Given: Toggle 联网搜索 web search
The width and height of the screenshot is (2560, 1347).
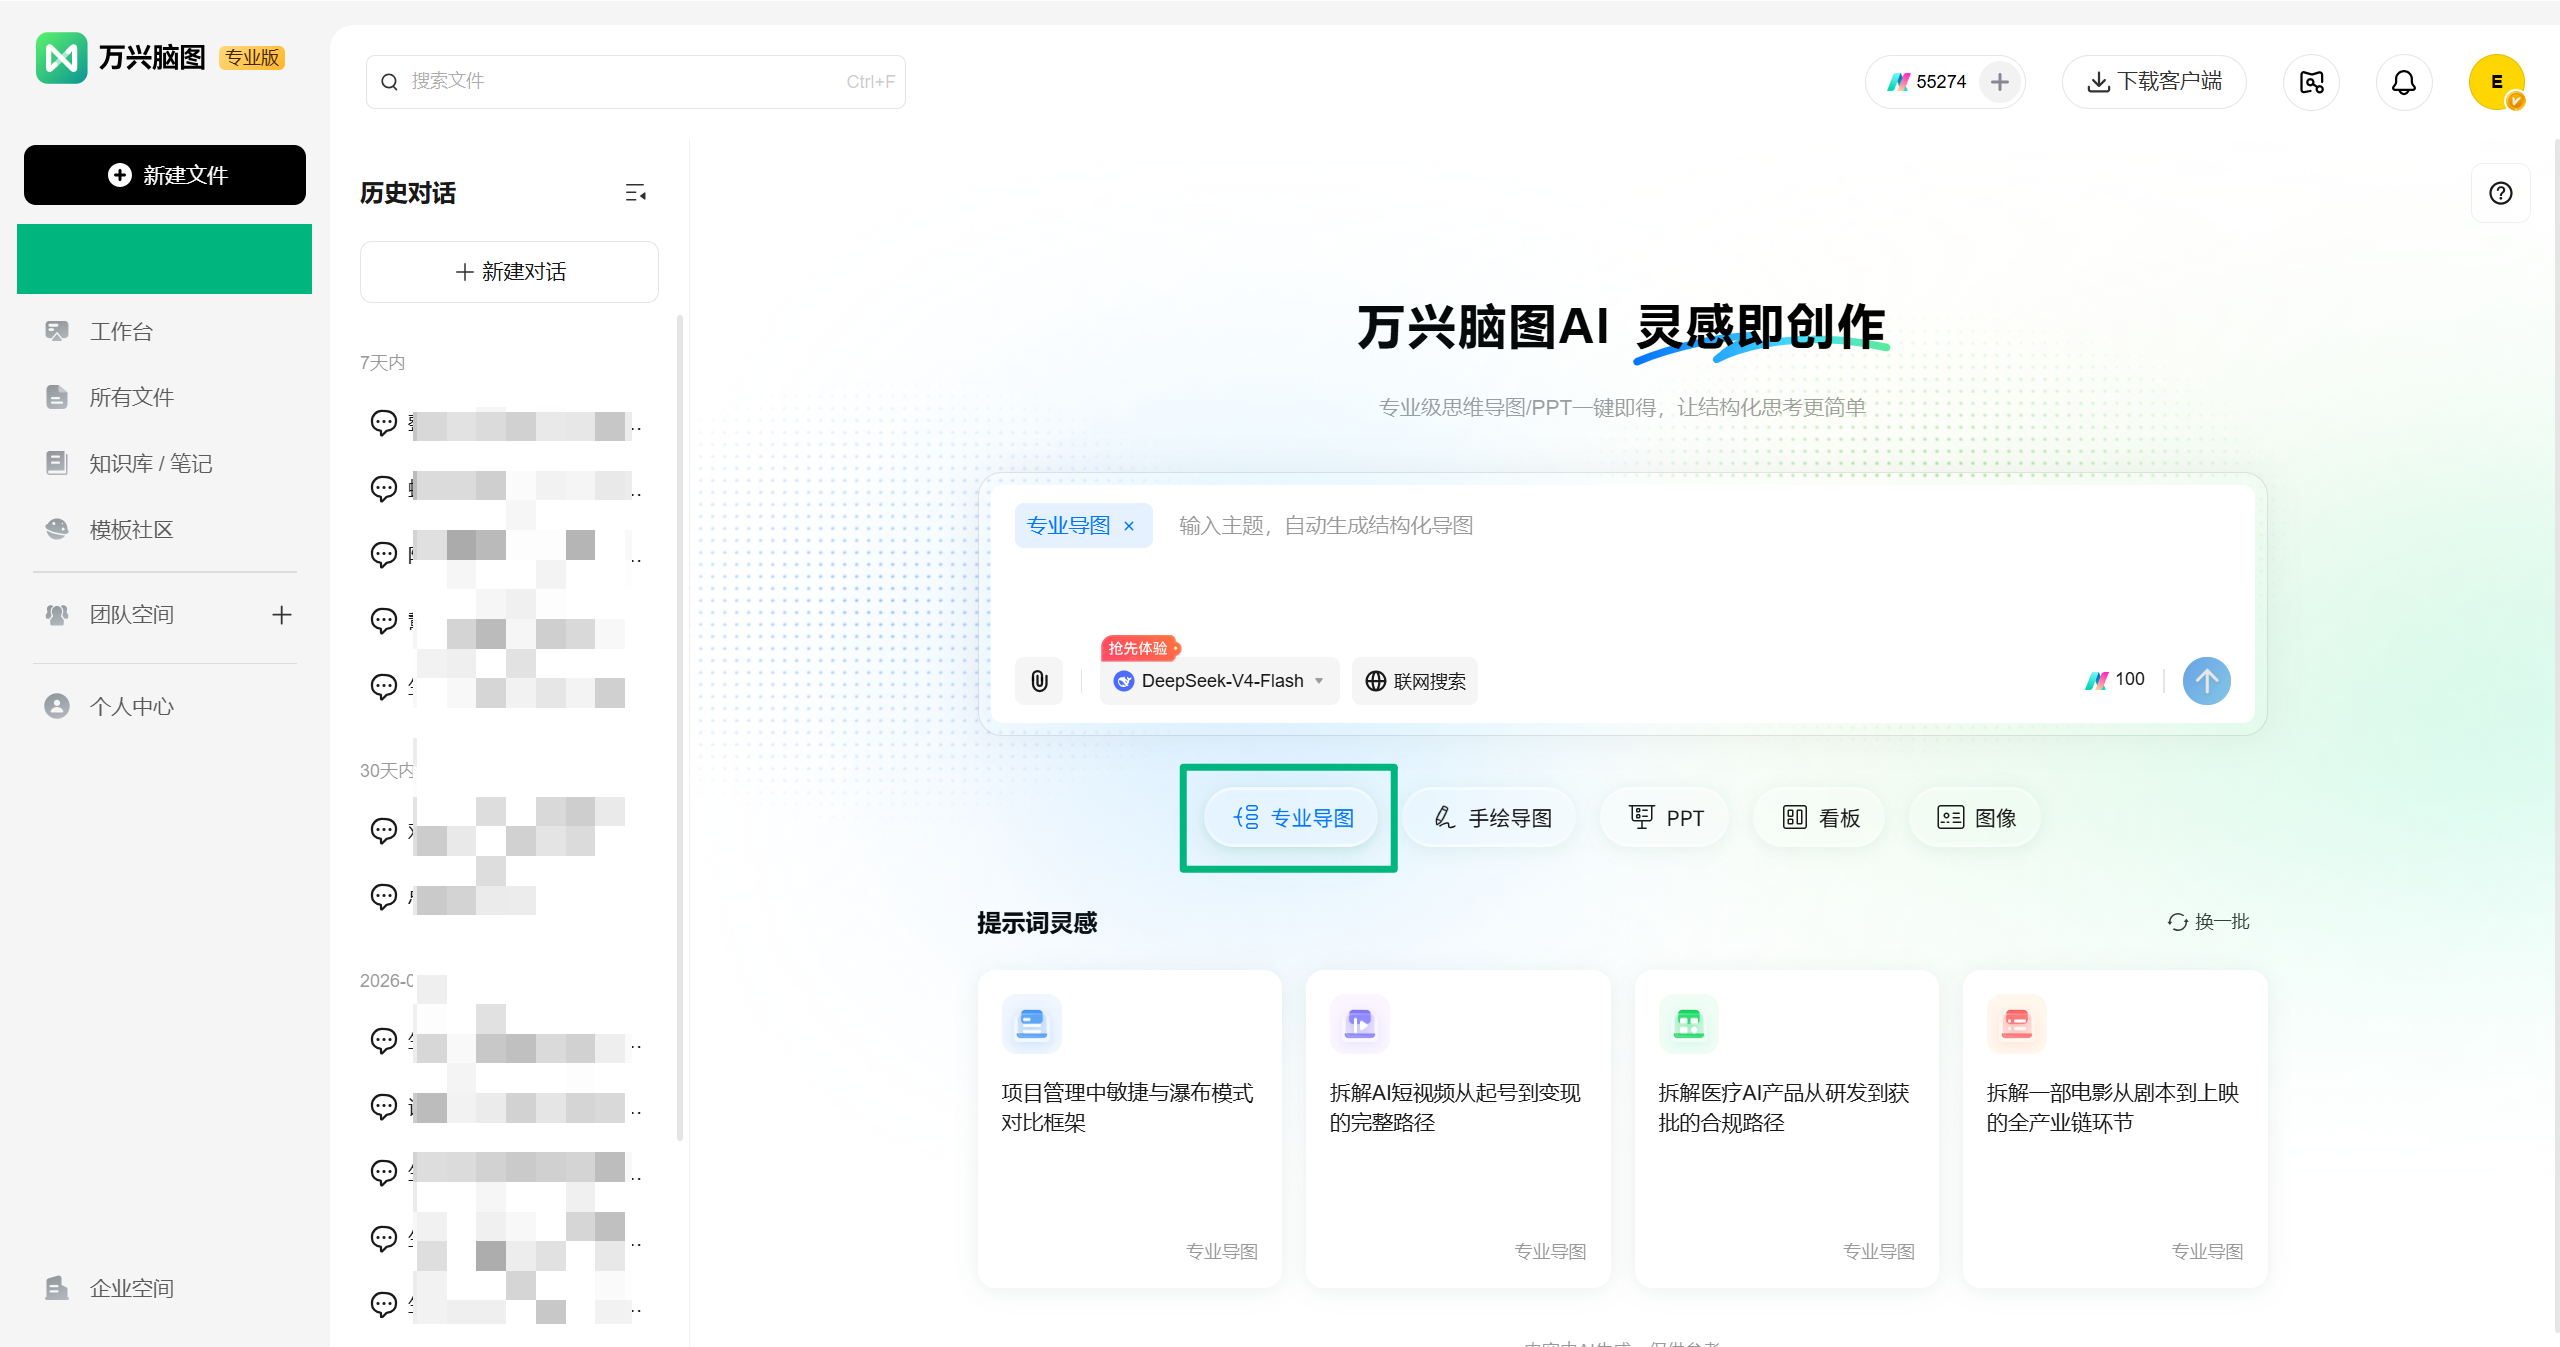Looking at the screenshot, I should [x=1415, y=681].
